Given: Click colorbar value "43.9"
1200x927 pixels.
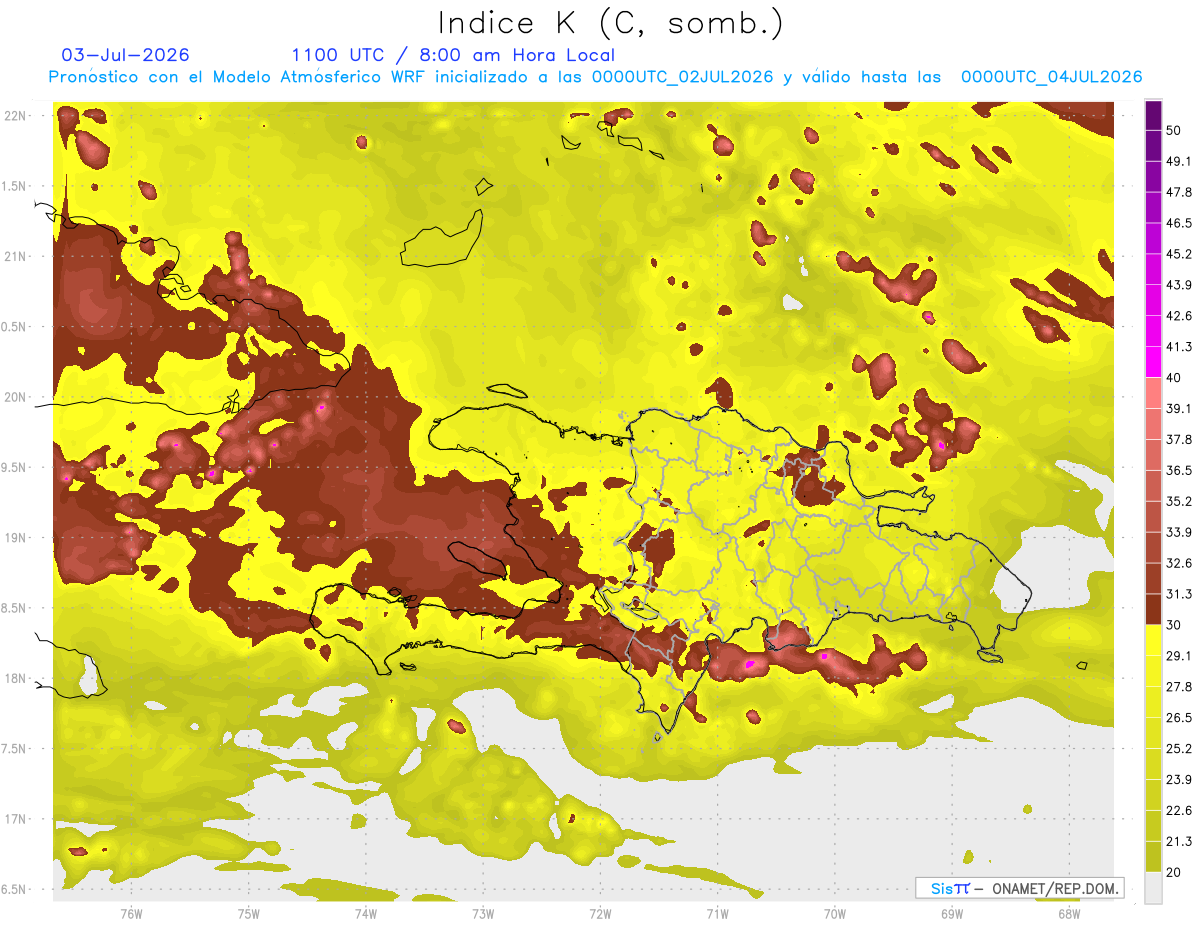Looking at the screenshot, I should (x=1179, y=285).
